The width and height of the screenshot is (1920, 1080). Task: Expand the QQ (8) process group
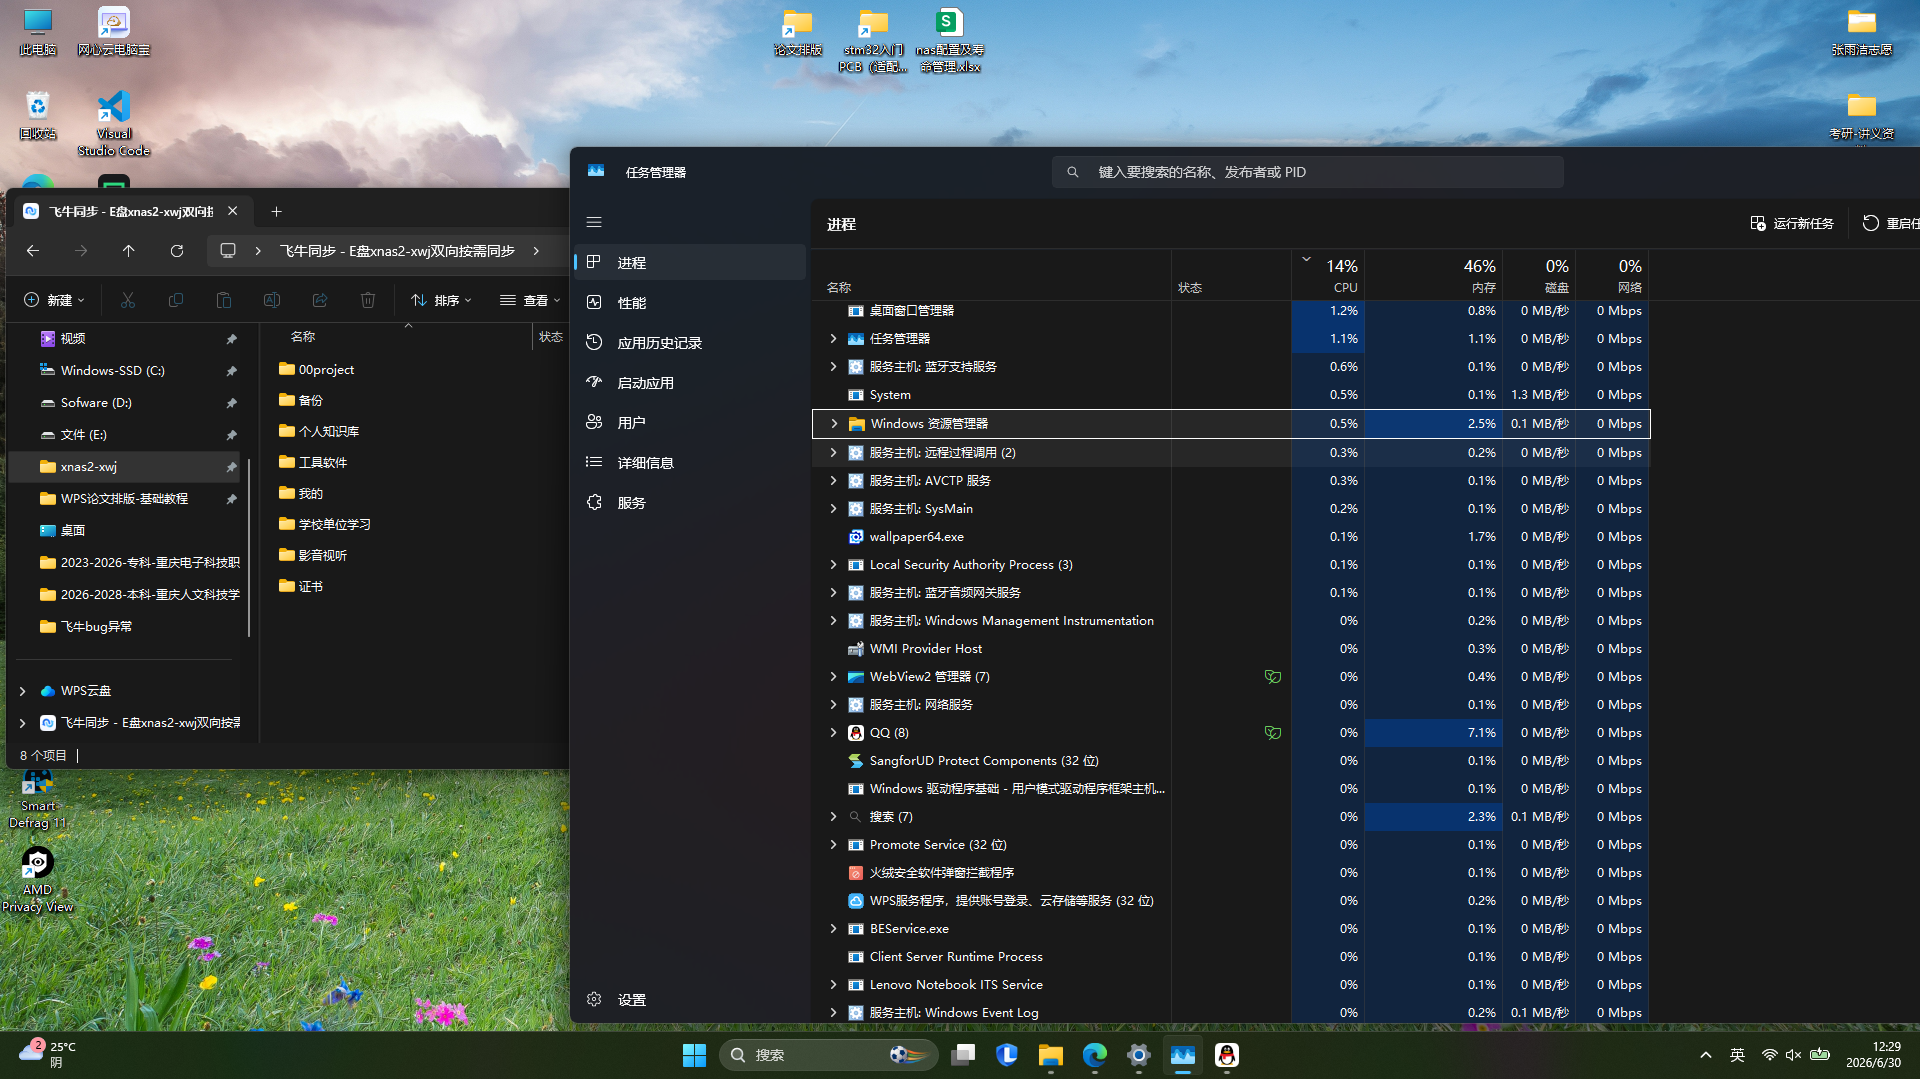[833, 733]
